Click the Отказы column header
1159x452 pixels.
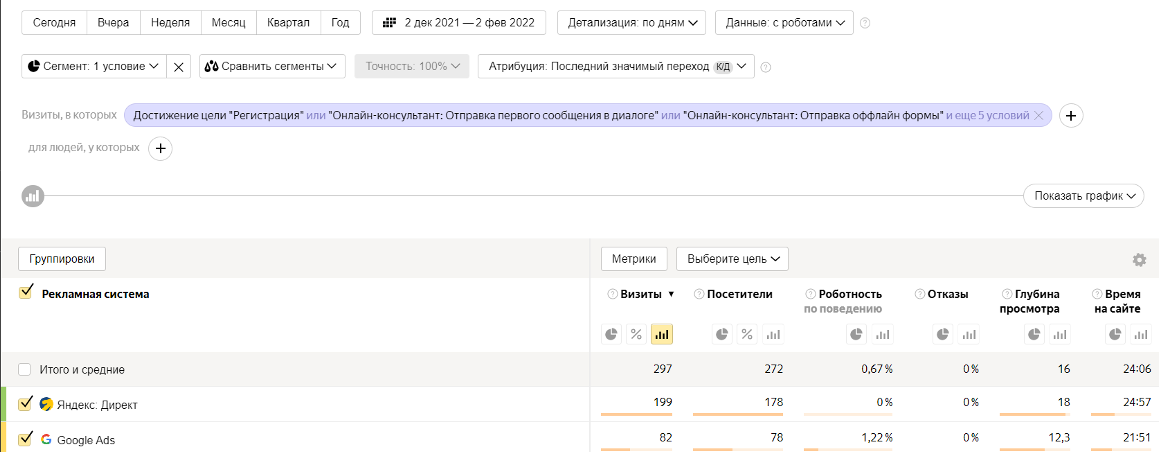(948, 294)
